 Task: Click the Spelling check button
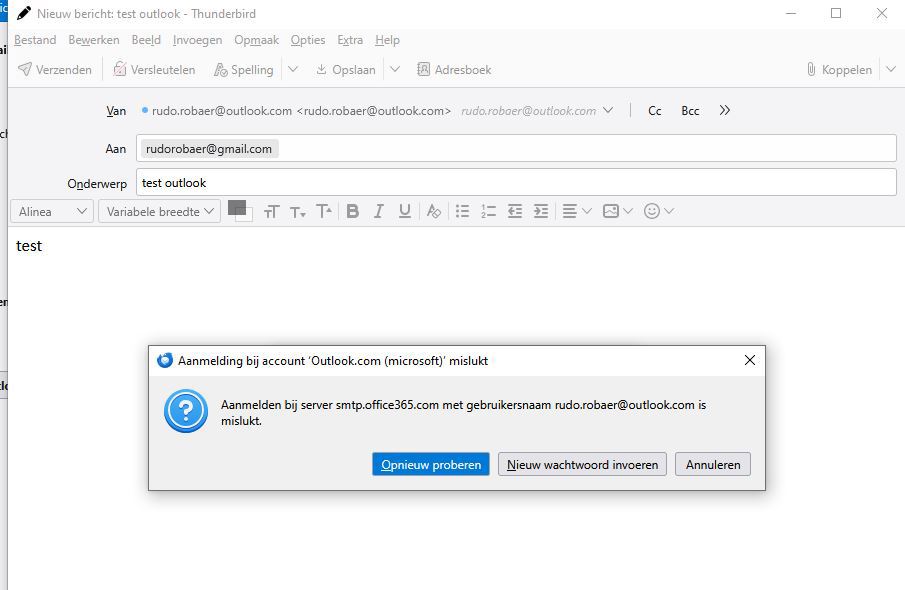point(244,70)
